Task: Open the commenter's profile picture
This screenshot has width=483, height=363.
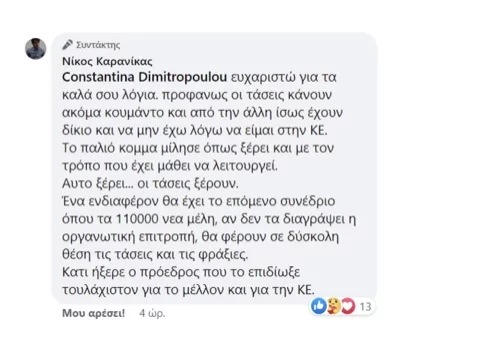Action: (36, 49)
